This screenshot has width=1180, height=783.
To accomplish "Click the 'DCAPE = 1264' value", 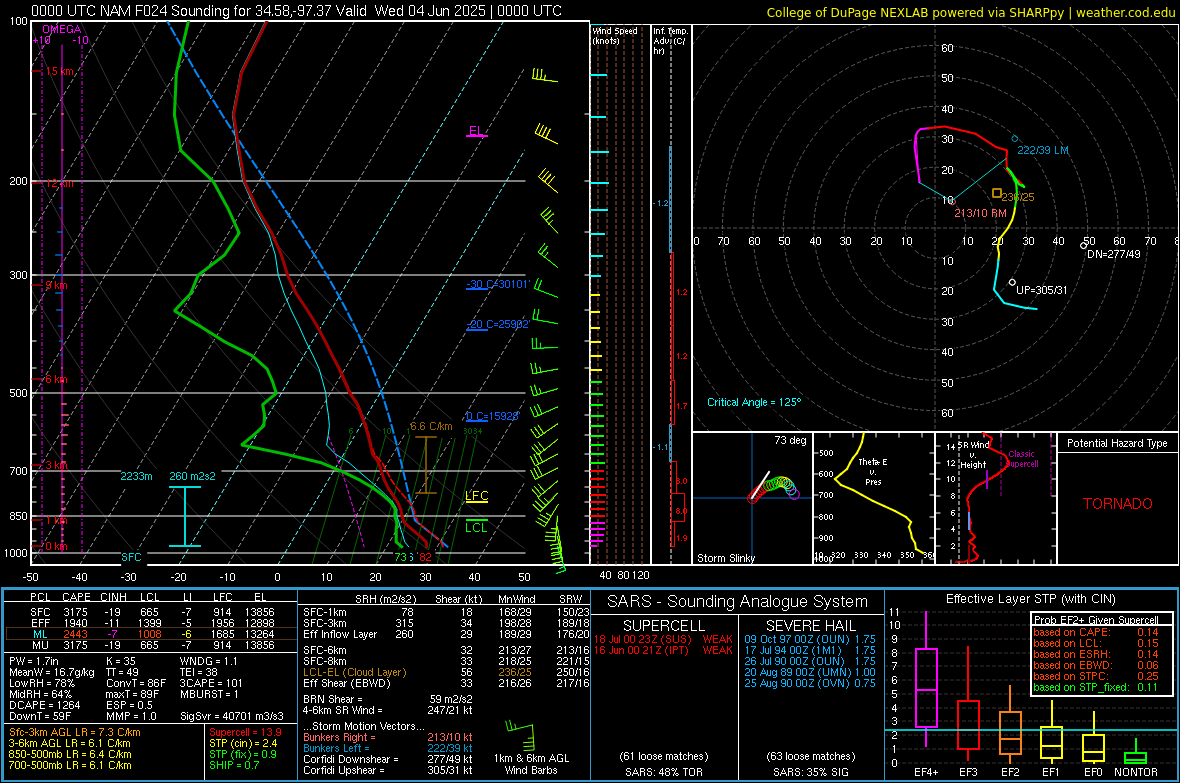I will click(44, 705).
